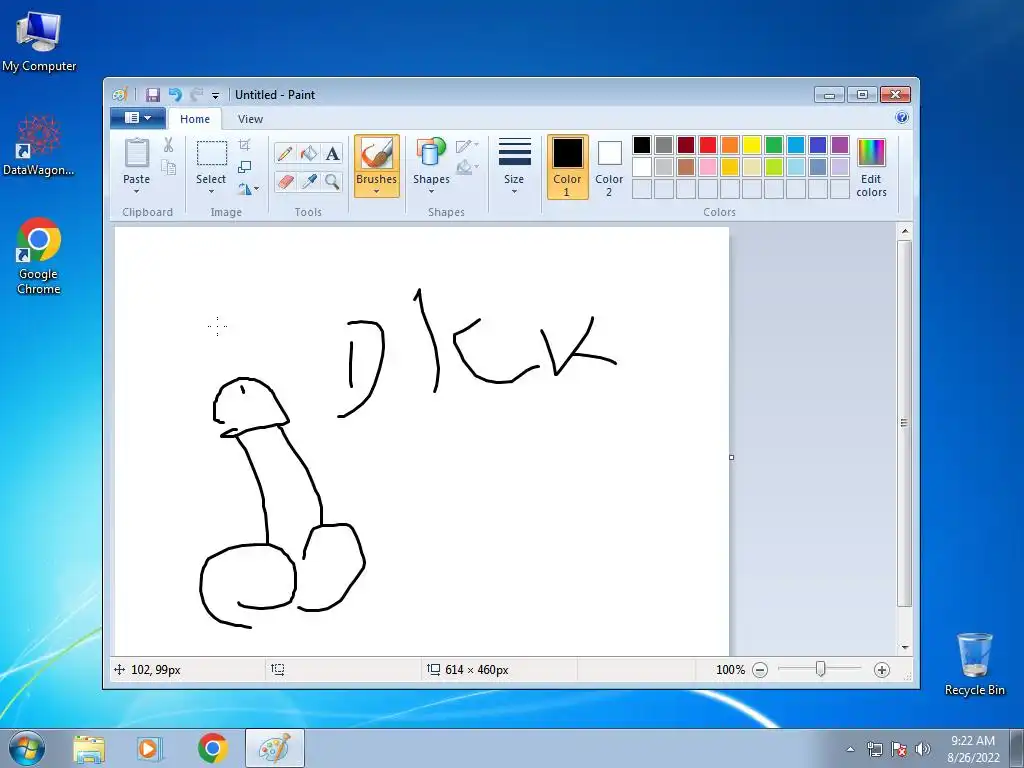Click the vertical scrollbar down arrow
This screenshot has height=768, width=1024.
pyautogui.click(x=904, y=647)
